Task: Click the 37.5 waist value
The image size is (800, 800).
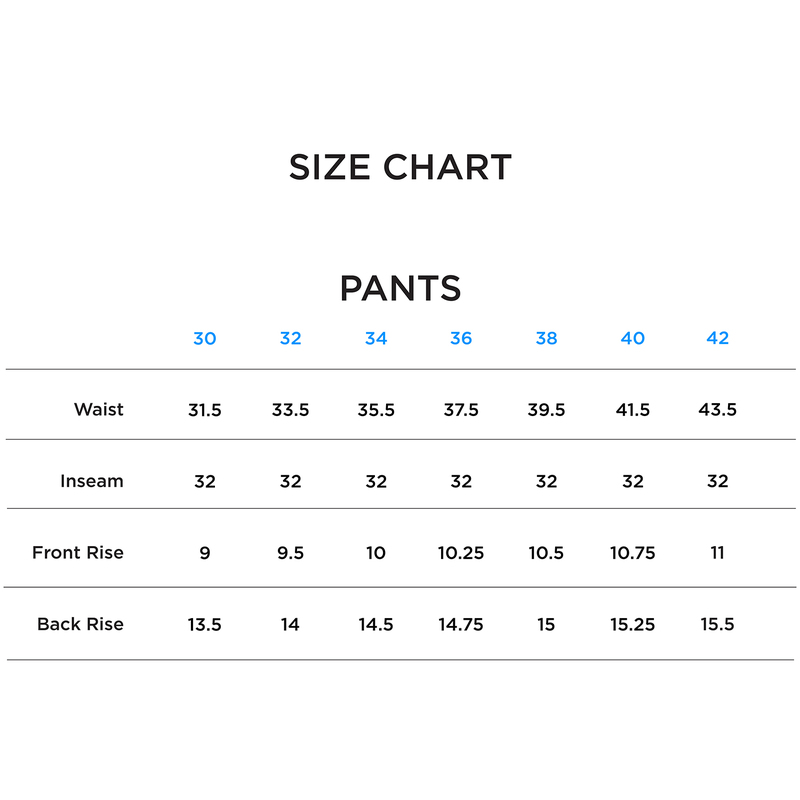Action: pyautogui.click(x=461, y=410)
